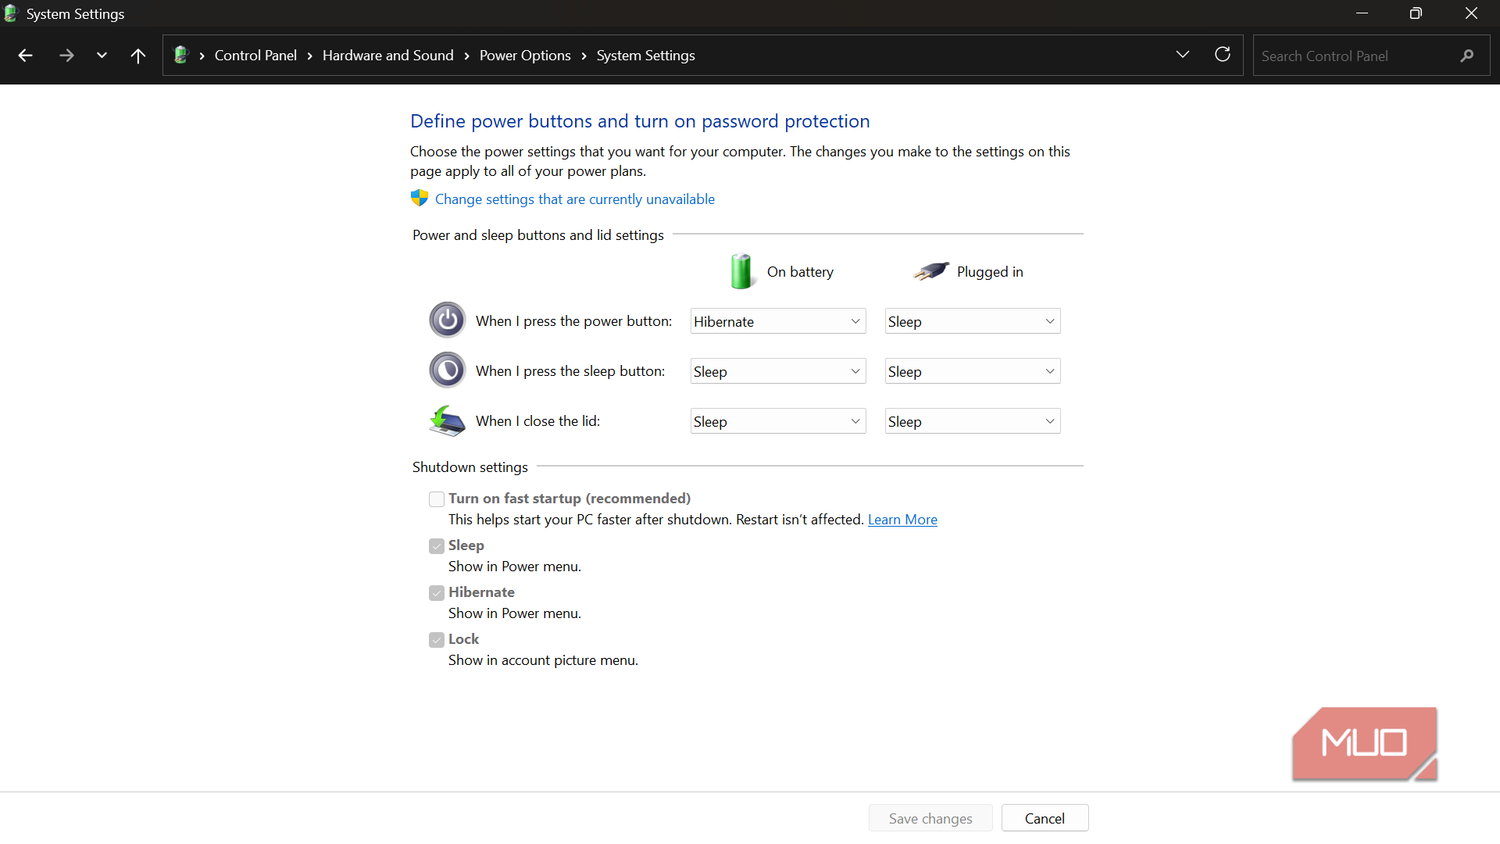Open sleep button On battery dropdown

click(778, 371)
